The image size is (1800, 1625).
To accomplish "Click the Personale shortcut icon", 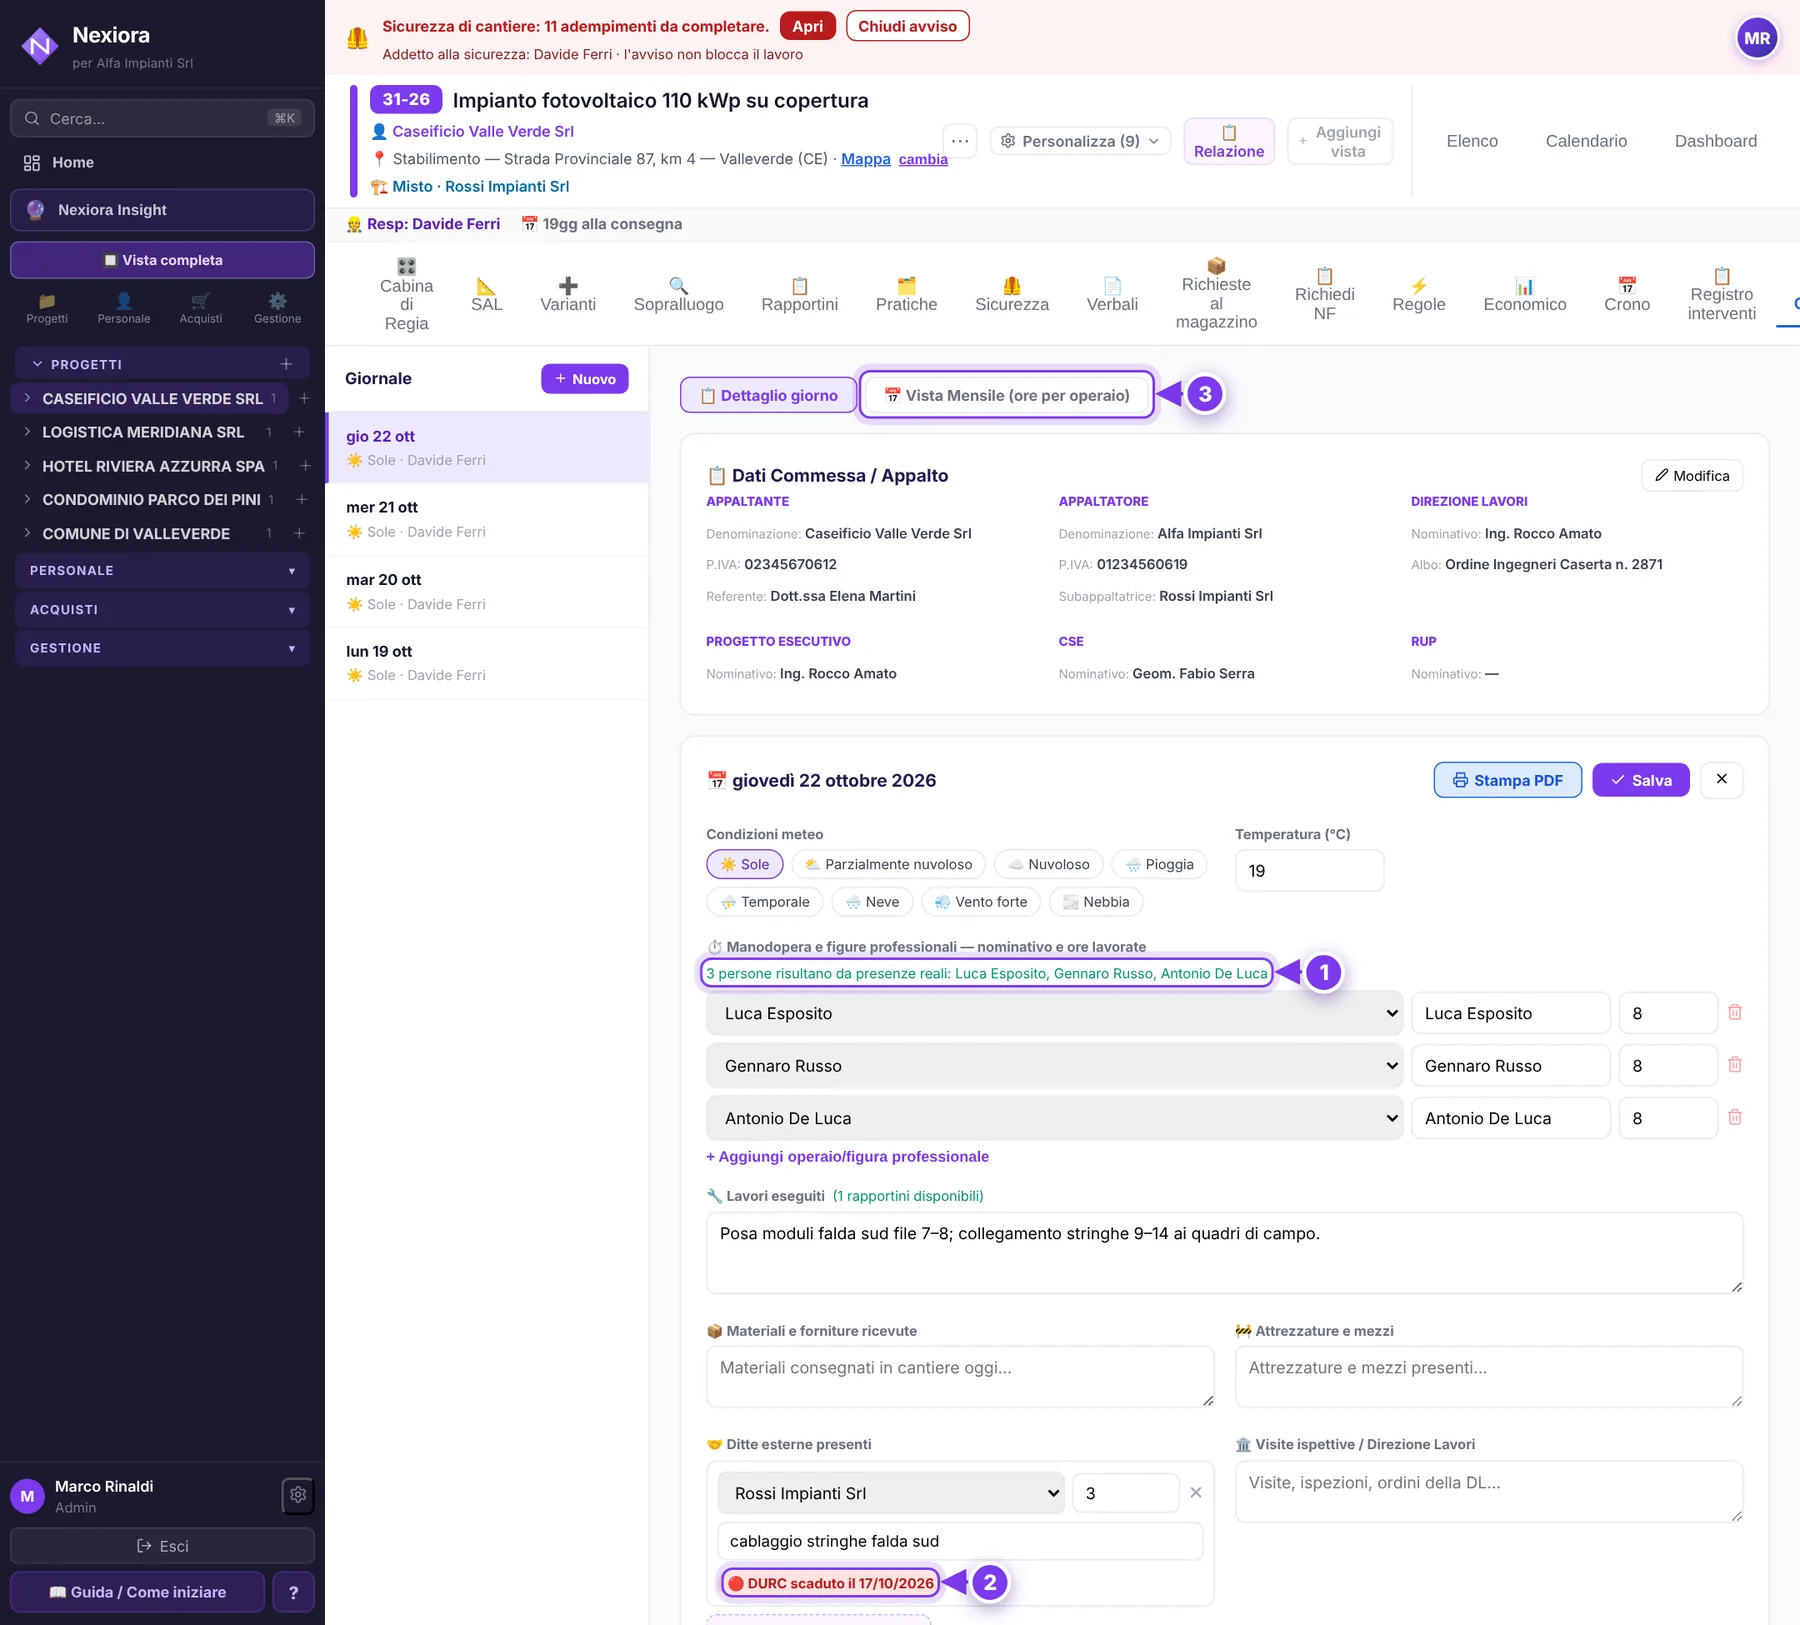I will [x=124, y=308].
